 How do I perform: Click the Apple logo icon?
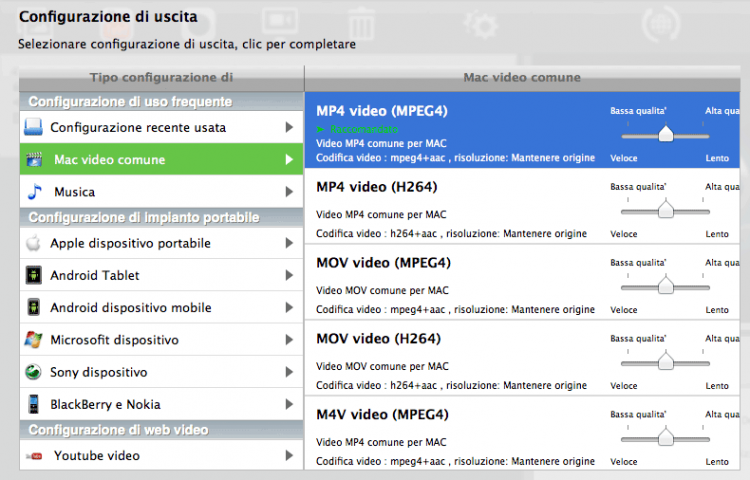33,243
